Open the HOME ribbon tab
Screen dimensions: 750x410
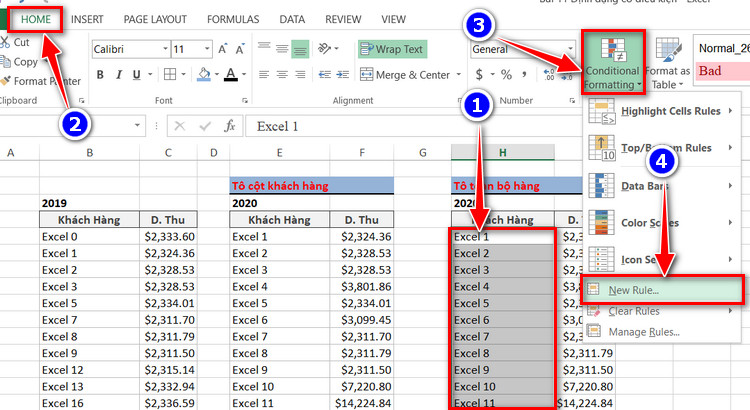click(x=35, y=20)
